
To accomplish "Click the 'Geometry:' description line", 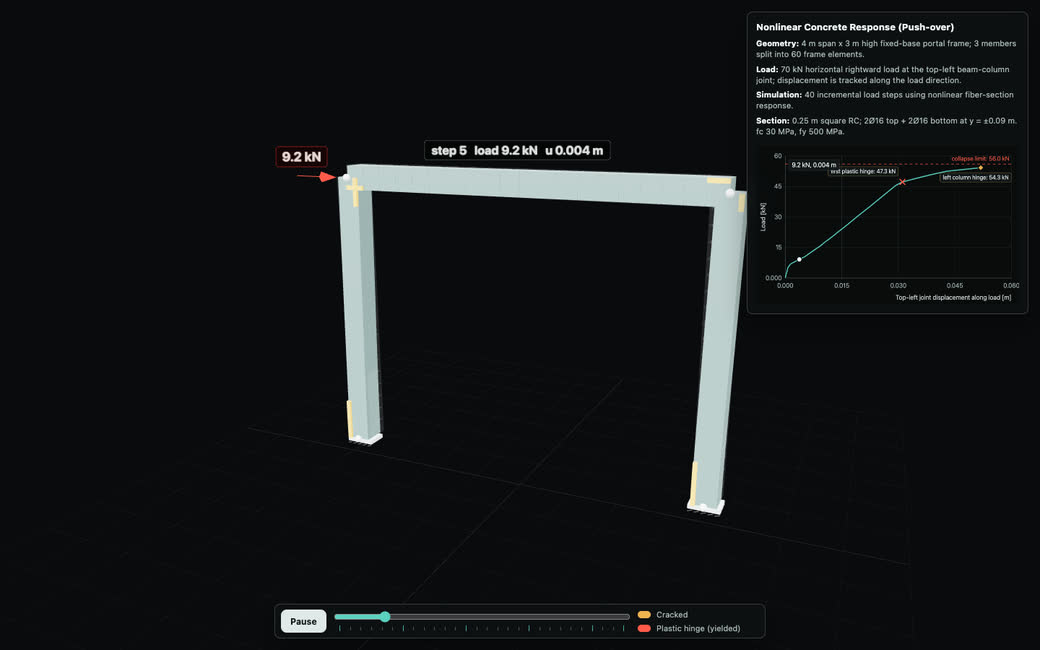I will click(x=886, y=48).
